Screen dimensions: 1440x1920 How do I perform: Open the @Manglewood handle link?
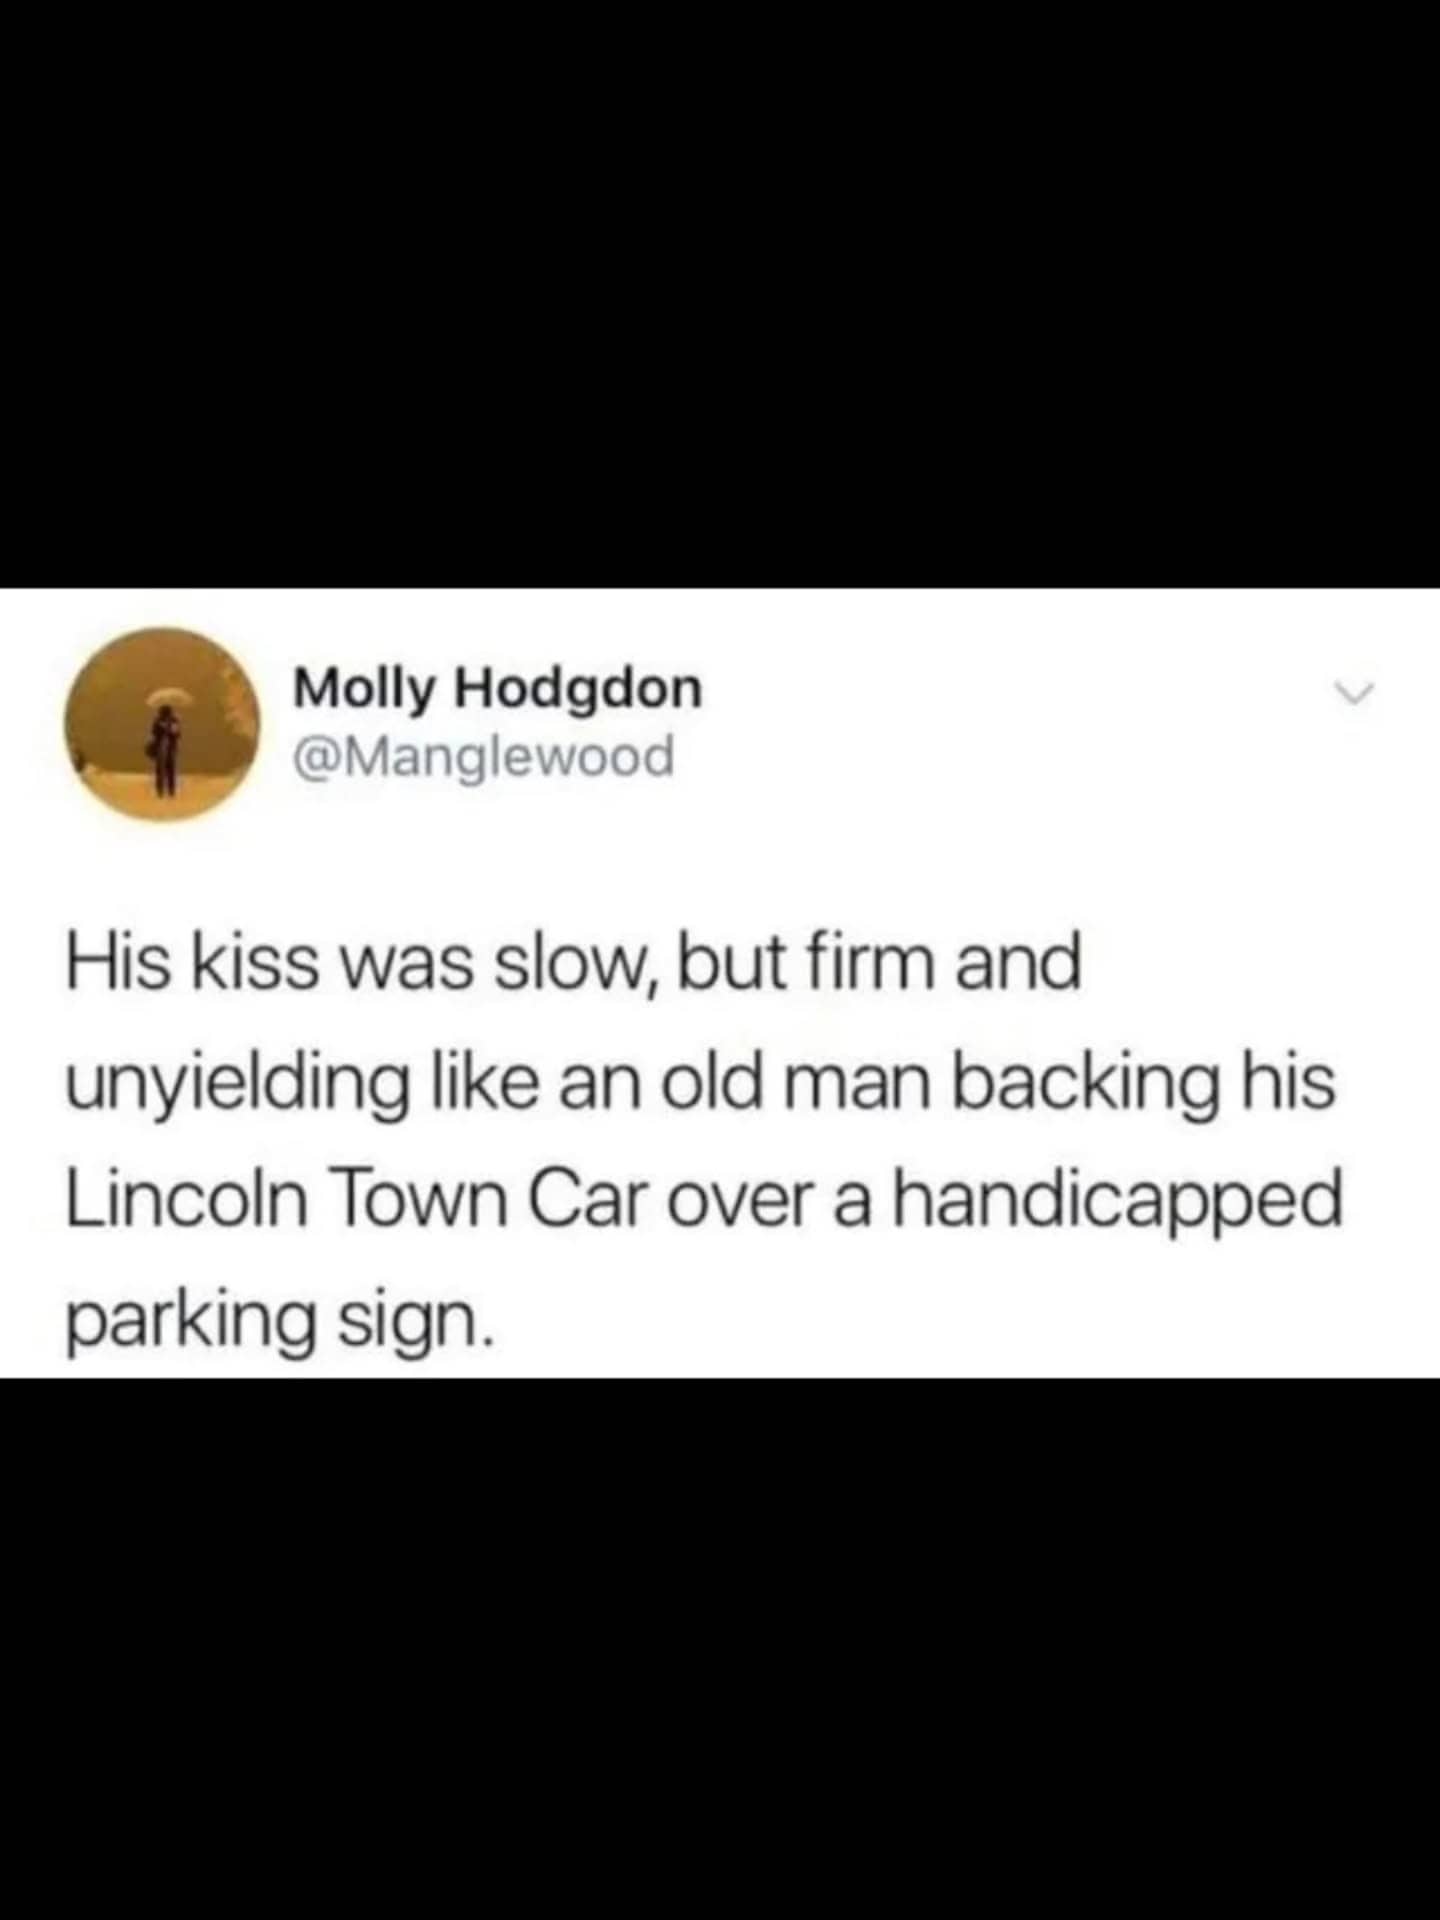(x=484, y=756)
